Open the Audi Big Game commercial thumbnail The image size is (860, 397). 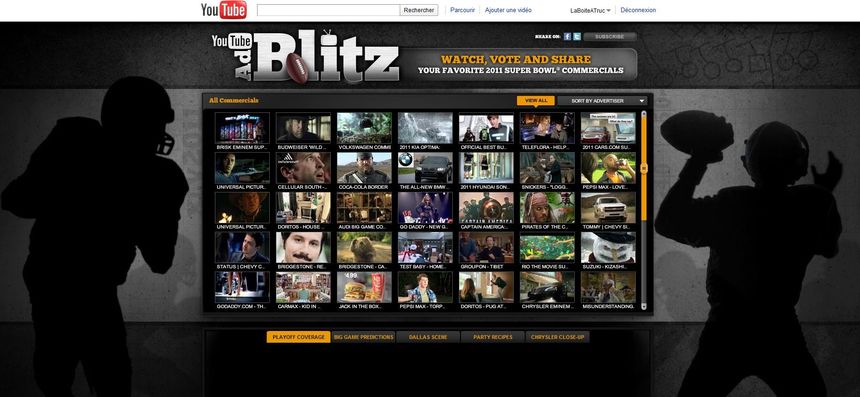click(364, 207)
